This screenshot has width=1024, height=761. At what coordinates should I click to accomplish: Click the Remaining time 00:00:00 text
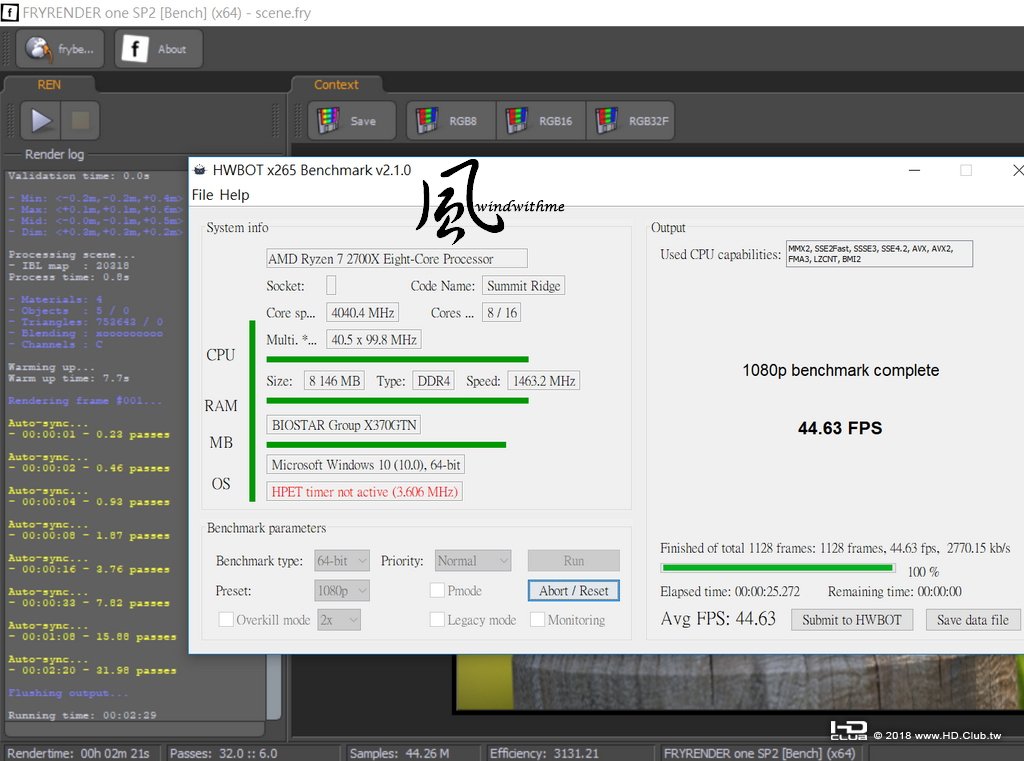[x=895, y=591]
